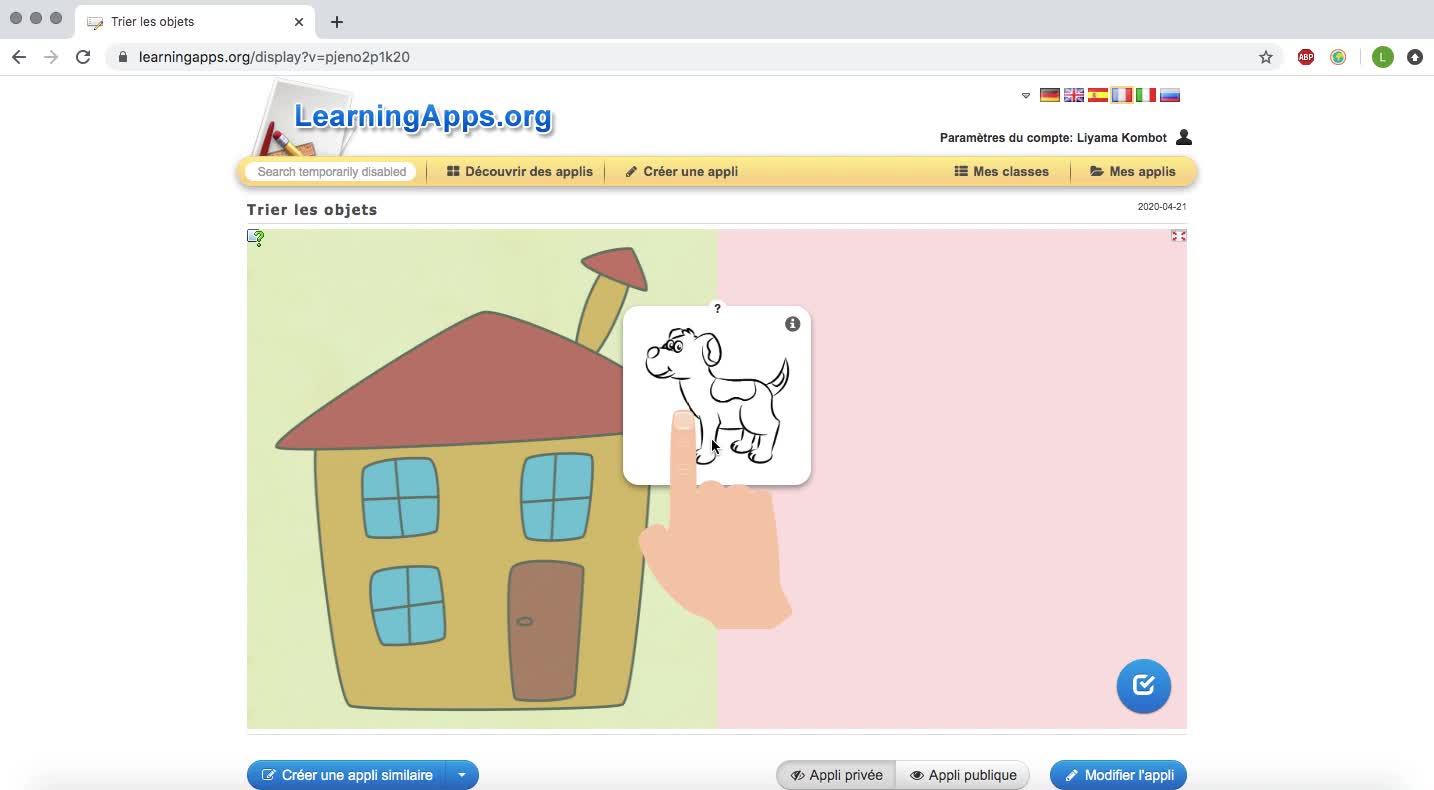Click the blue check answers button
Image resolution: width=1434 pixels, height=790 pixels.
(x=1143, y=686)
